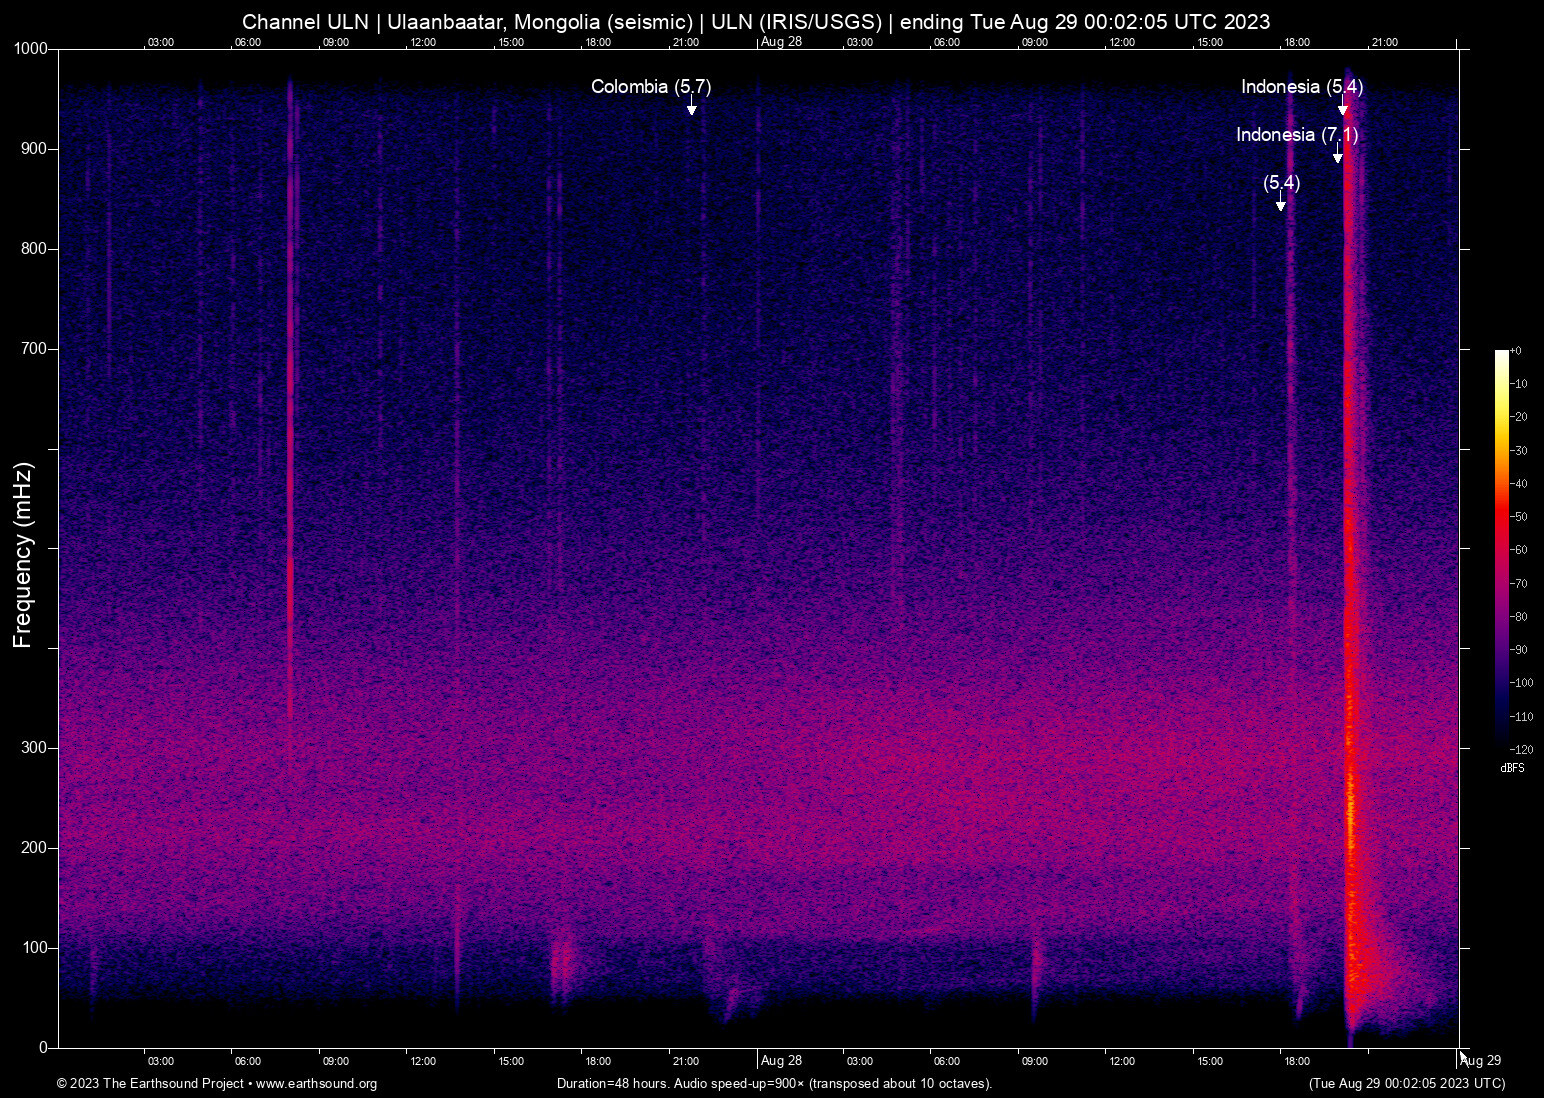
Task: Click the 100 frequency axis tick label
Action: 35,948
